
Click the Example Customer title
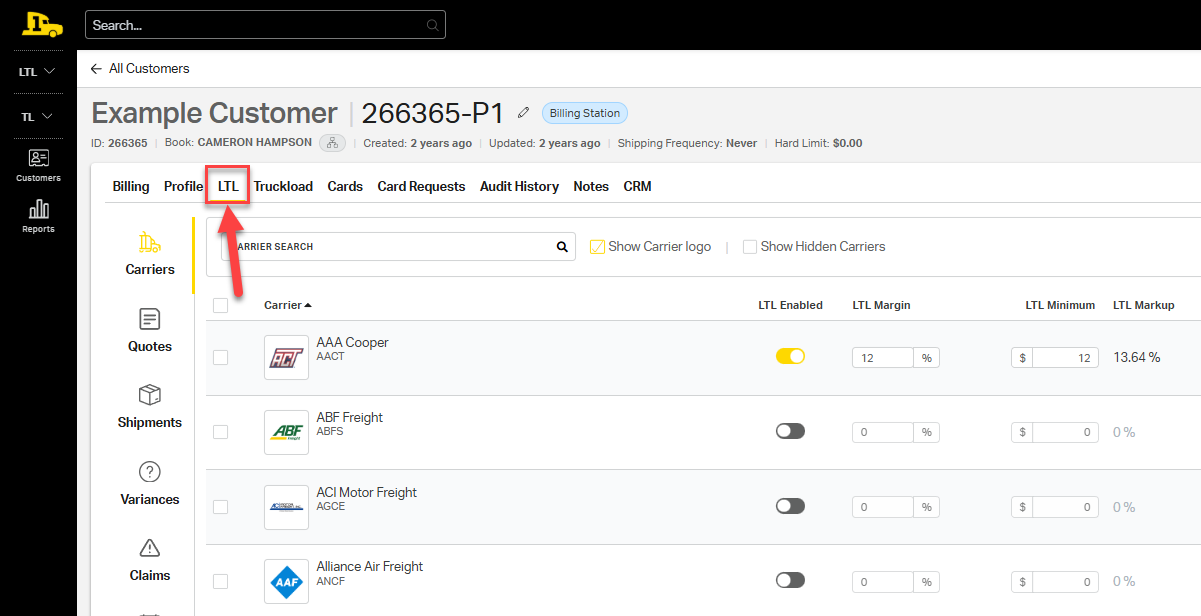(x=215, y=113)
